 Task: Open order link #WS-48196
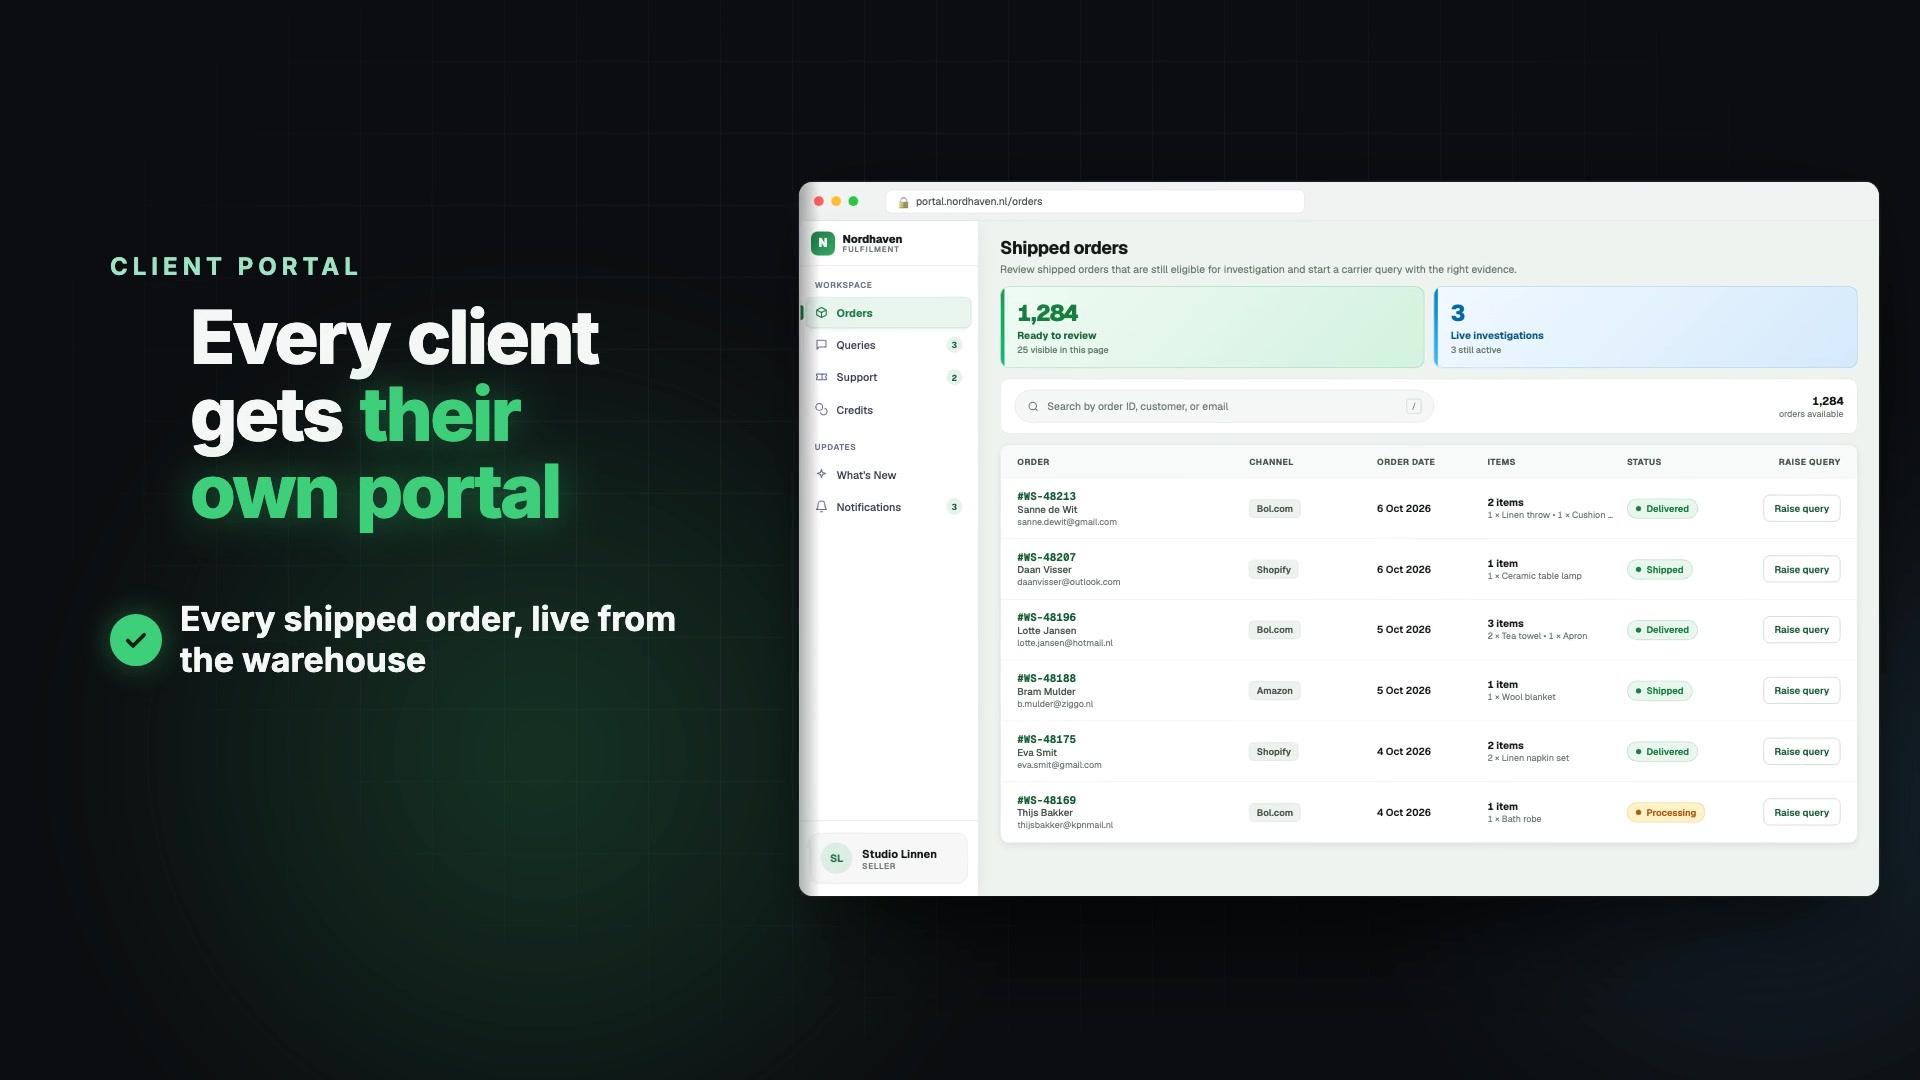click(x=1046, y=617)
